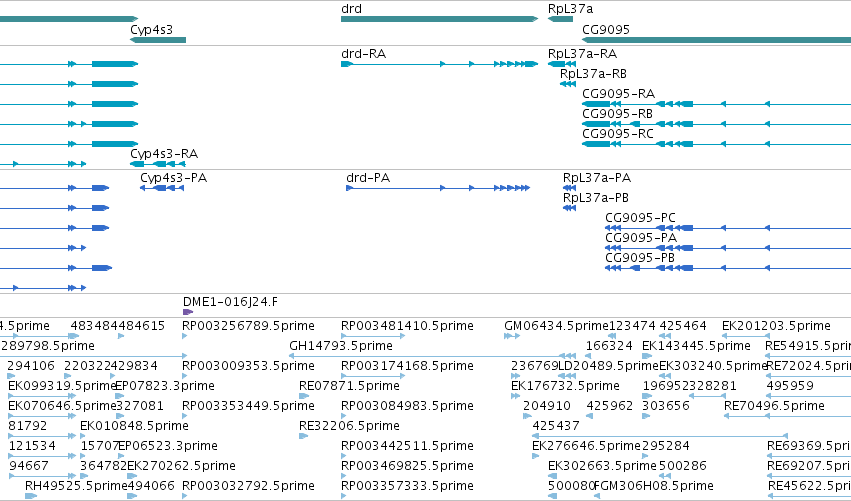The image size is (851, 501).
Task: Click the 295284 EST label
Action: pyautogui.click(x=665, y=446)
